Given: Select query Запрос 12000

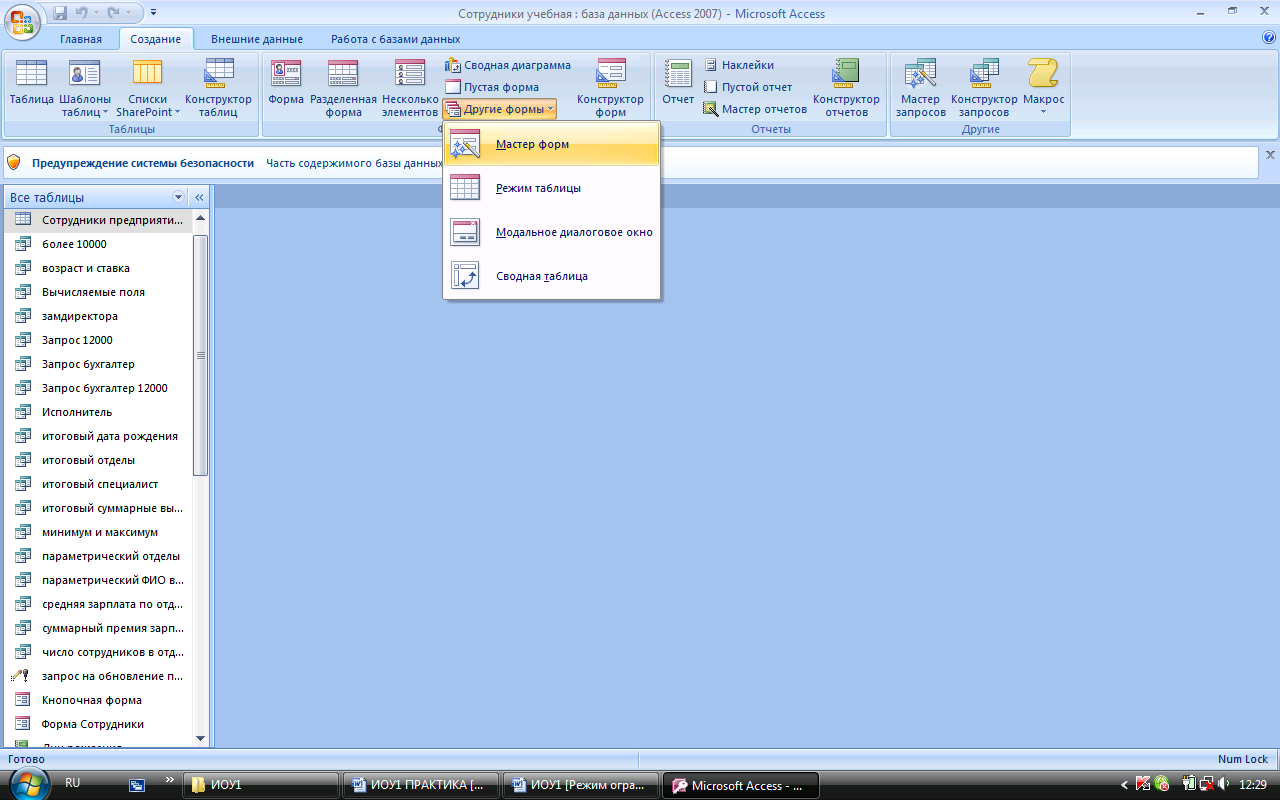Looking at the screenshot, I should click(x=100, y=340).
